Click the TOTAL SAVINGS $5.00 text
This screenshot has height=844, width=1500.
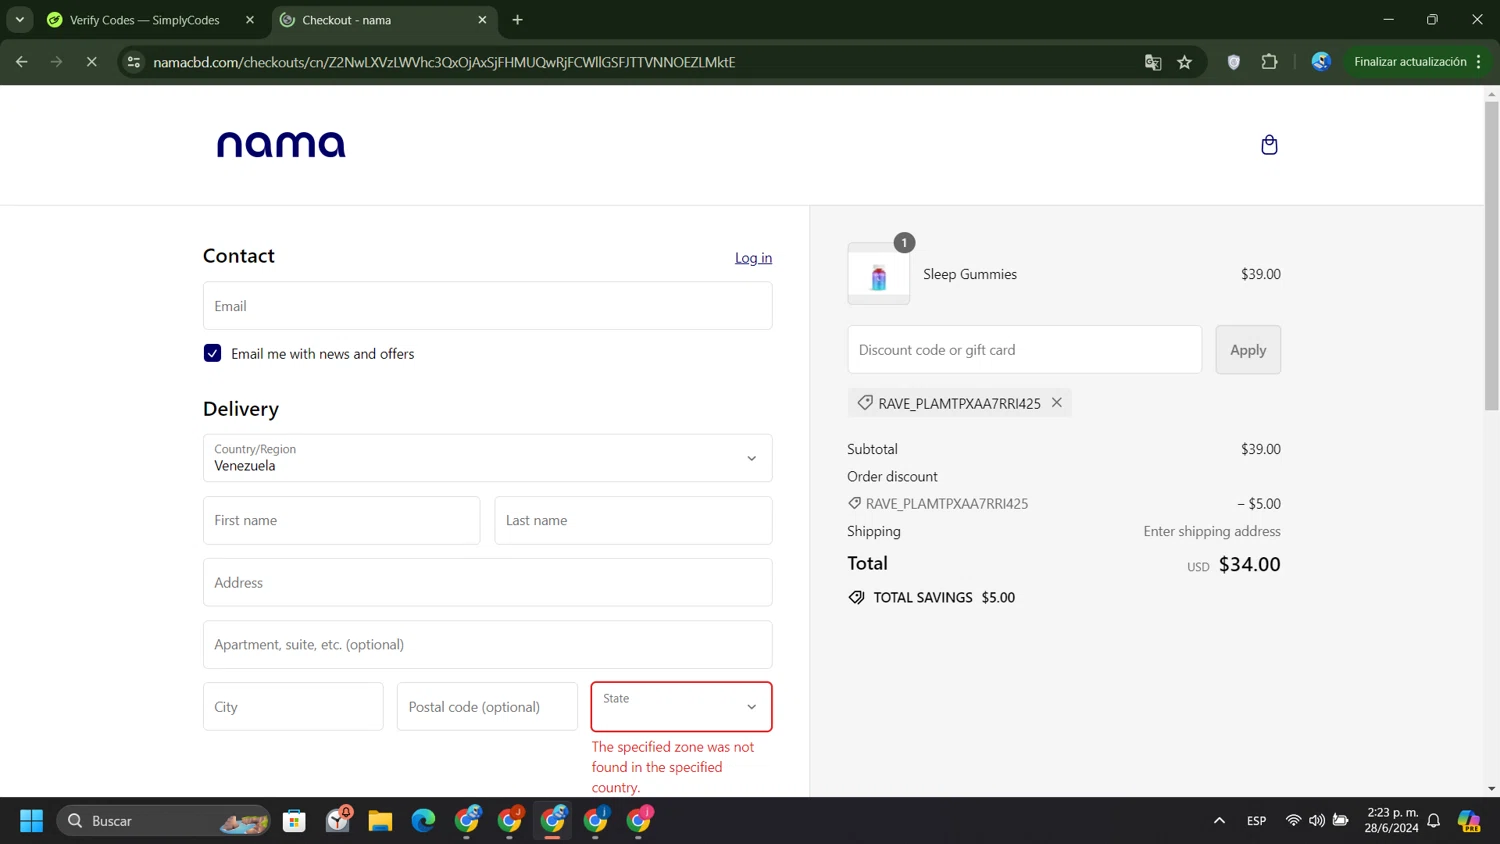[x=944, y=597]
